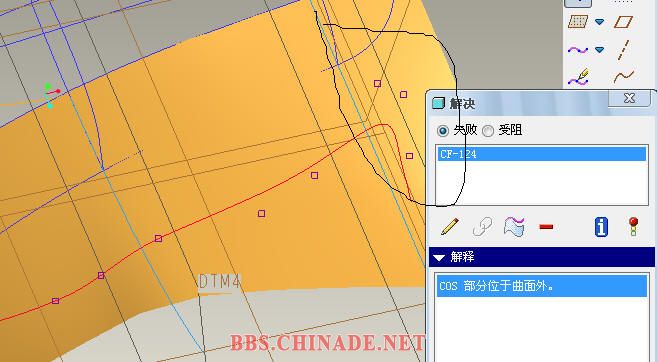The width and height of the screenshot is (657, 362).
Task: Click the red minus delete icon
Action: click(546, 227)
